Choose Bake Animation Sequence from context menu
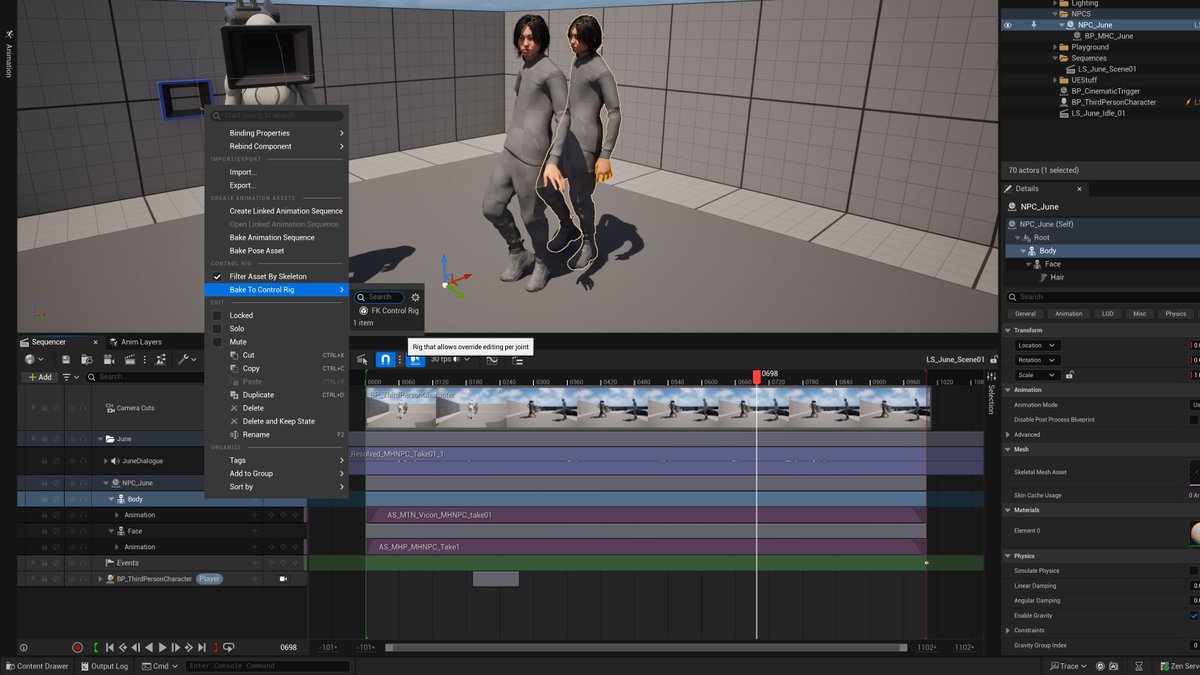The image size is (1200, 675). click(275, 237)
